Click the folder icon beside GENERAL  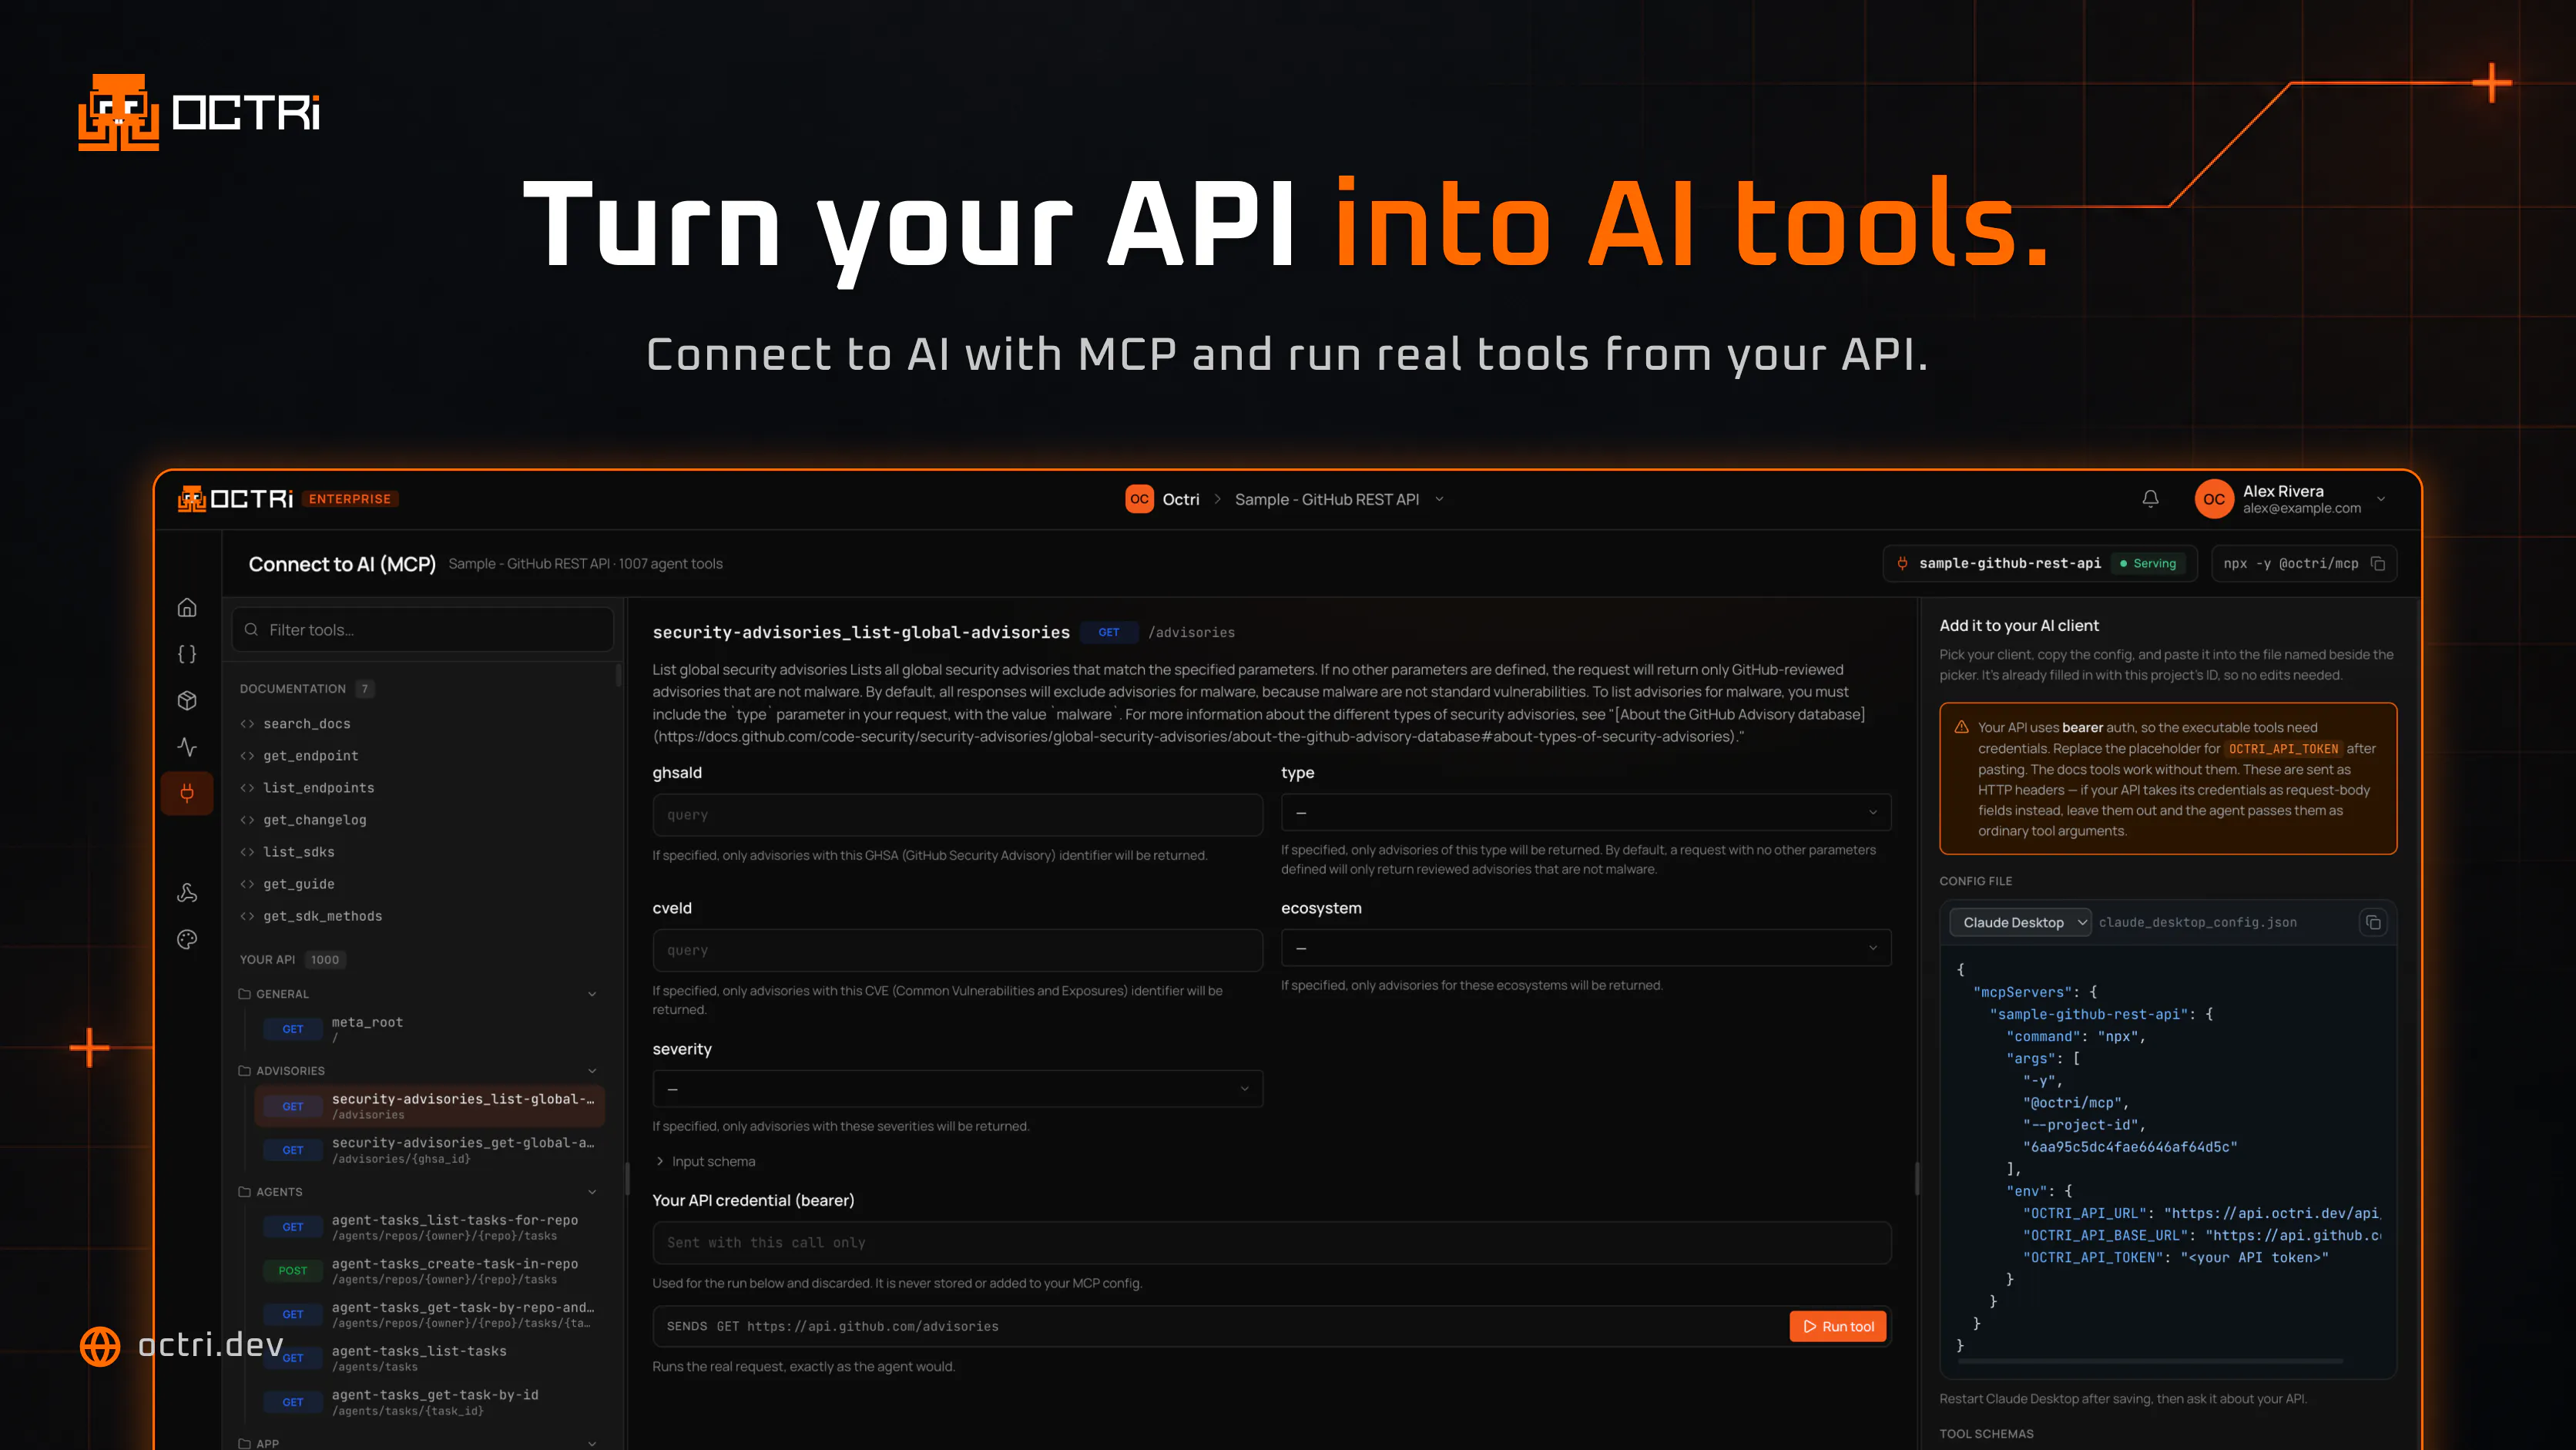tap(244, 994)
